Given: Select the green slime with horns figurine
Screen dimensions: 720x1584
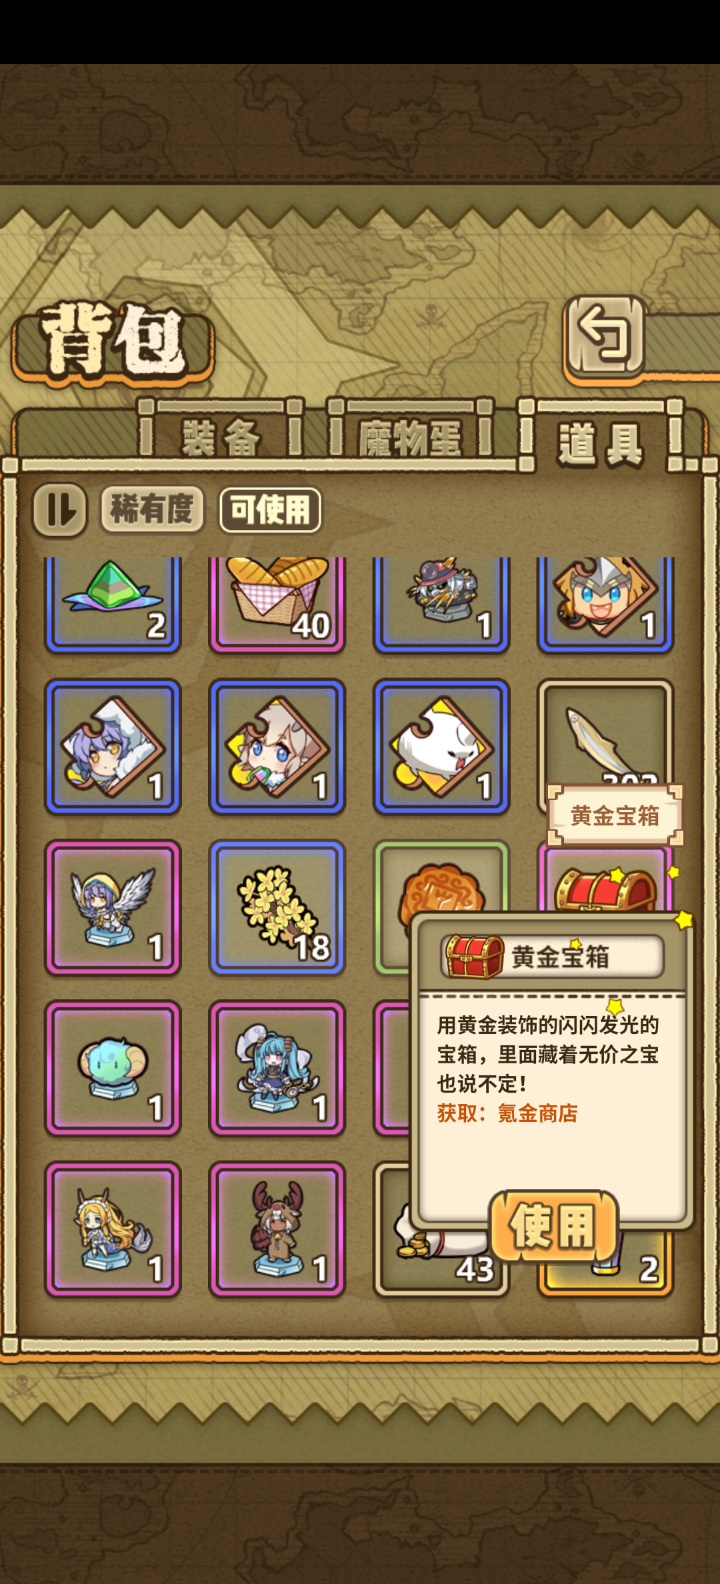Looking at the screenshot, I should click(x=113, y=1069).
